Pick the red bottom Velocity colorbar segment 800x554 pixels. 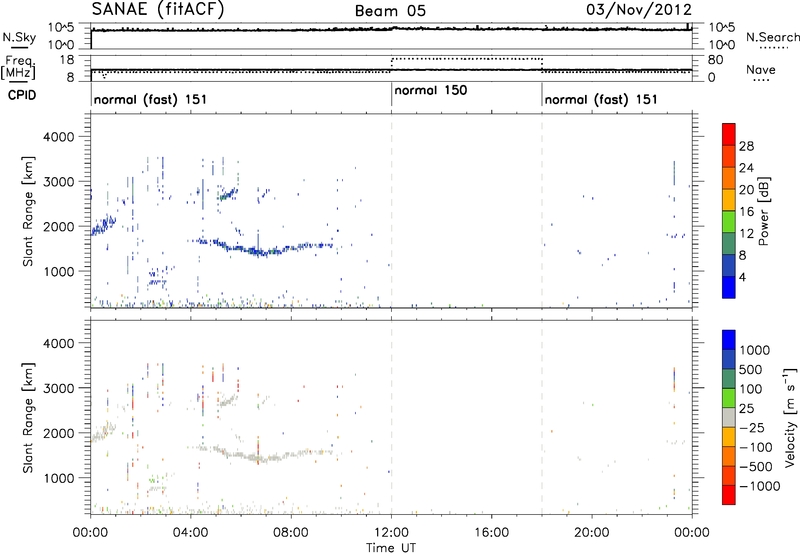(729, 495)
